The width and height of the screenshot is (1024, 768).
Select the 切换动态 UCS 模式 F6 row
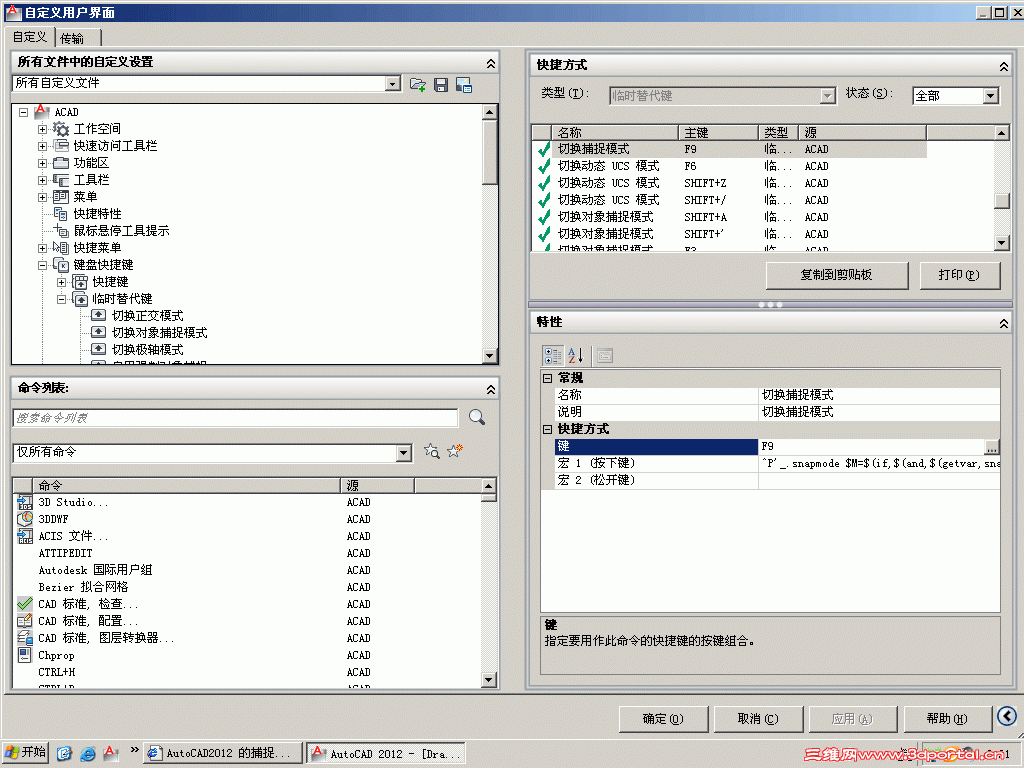[x=729, y=167]
